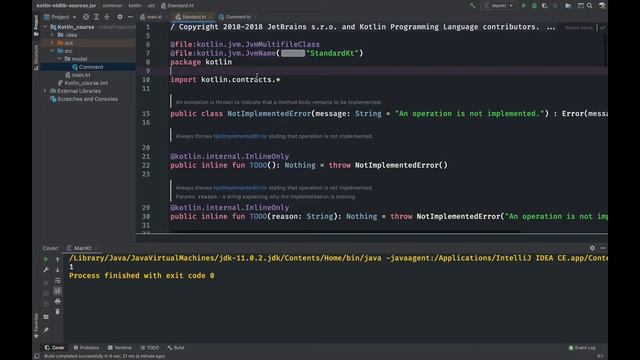Open Project panel gear options
Image resolution: width=640 pixels, height=360 pixels.
[120, 17]
